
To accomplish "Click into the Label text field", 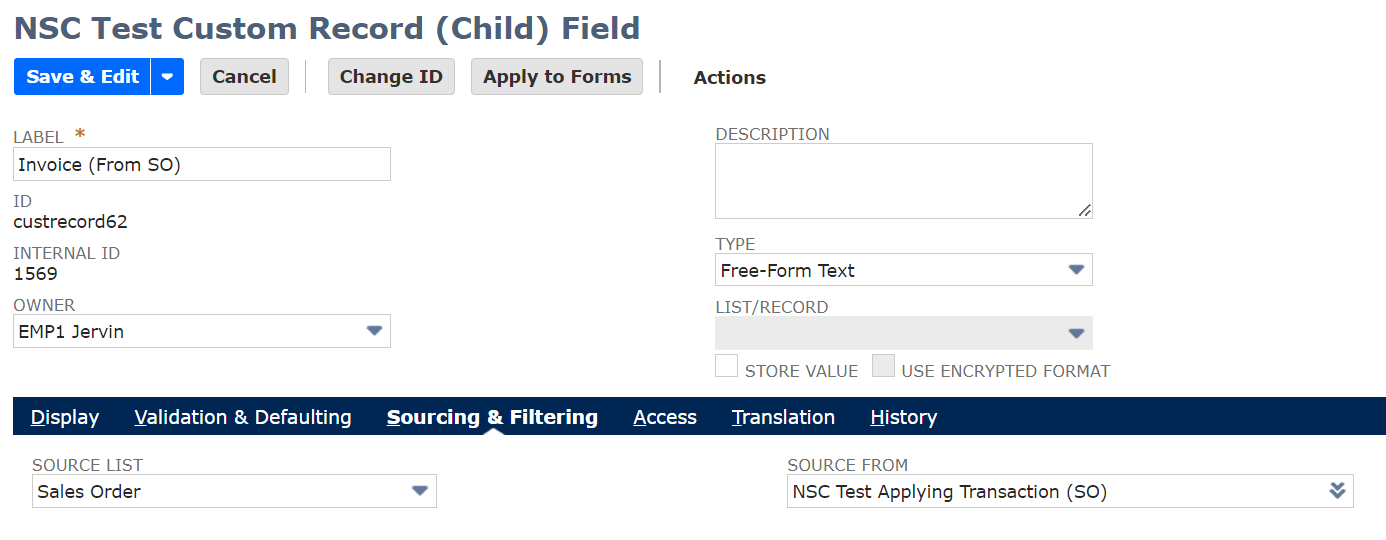I will 202,165.
